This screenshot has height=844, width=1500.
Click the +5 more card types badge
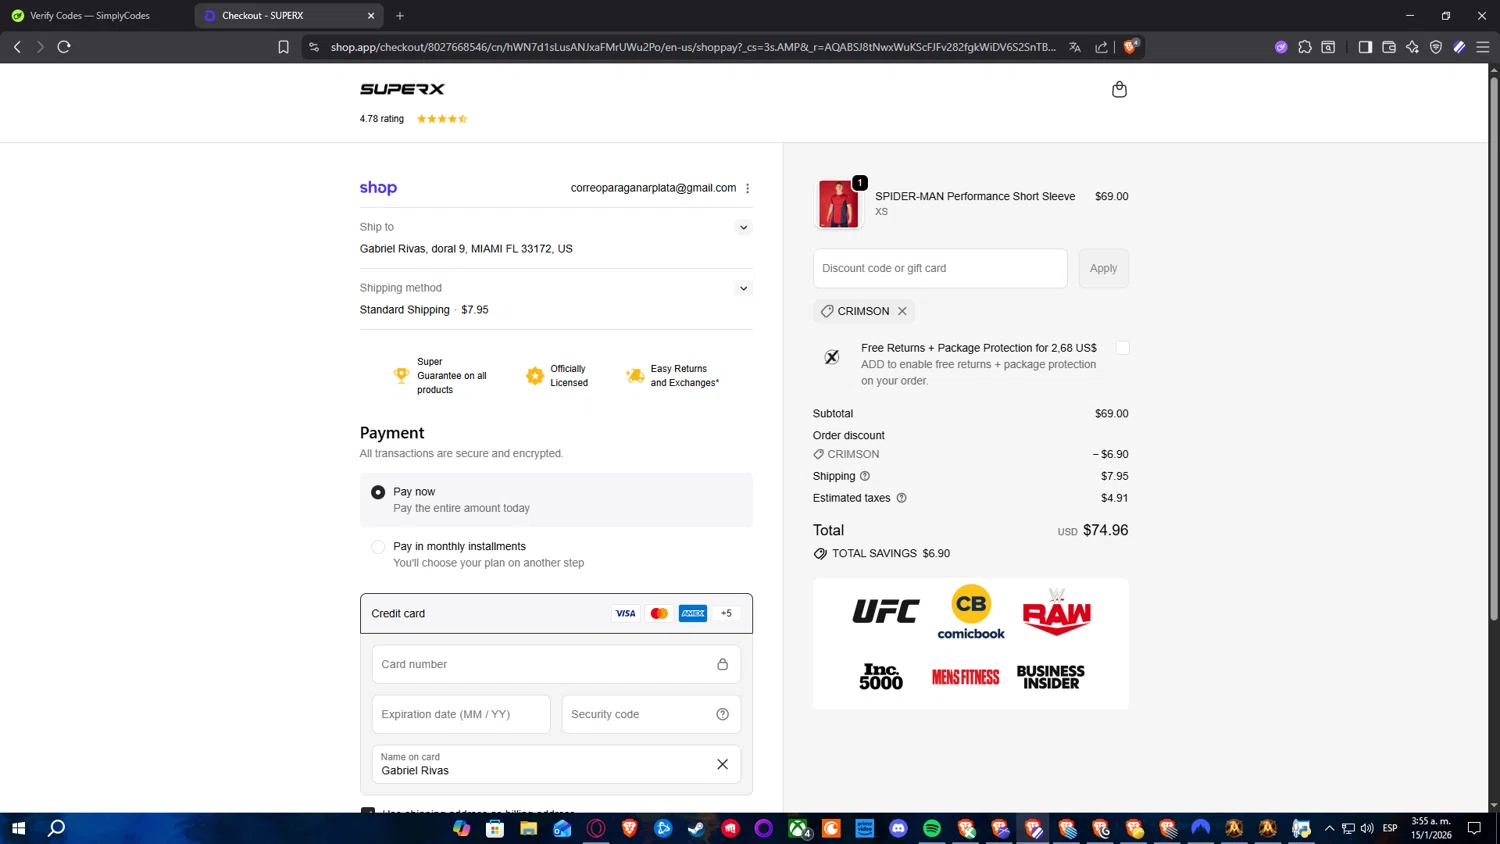point(726,613)
